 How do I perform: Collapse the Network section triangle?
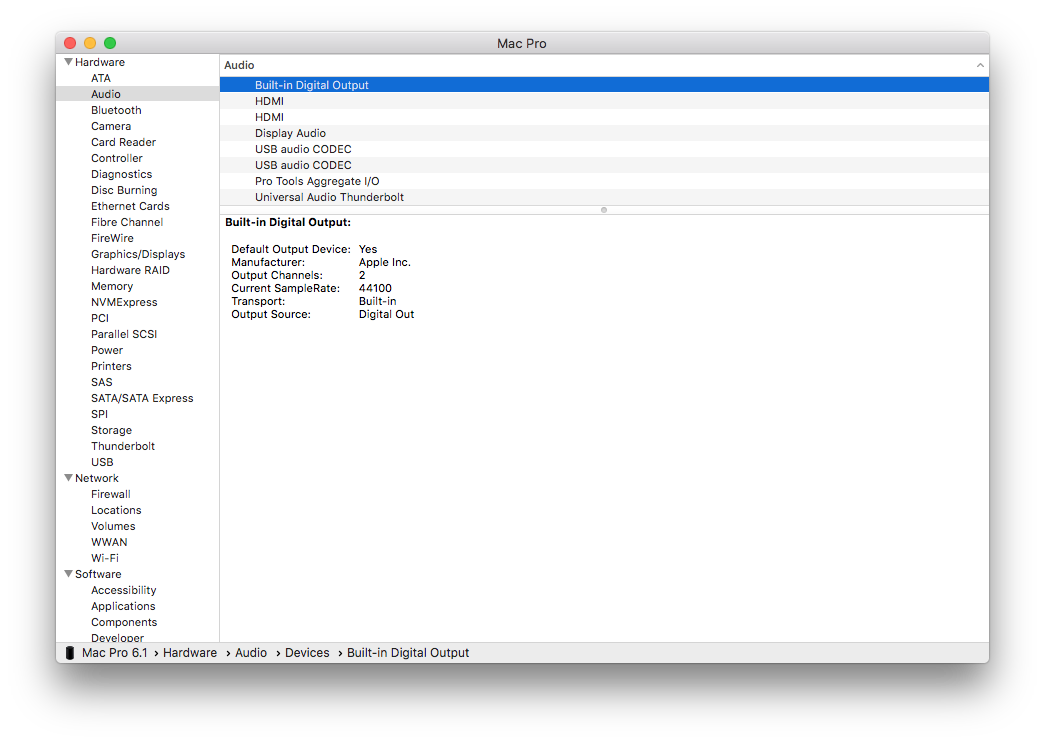click(x=68, y=478)
